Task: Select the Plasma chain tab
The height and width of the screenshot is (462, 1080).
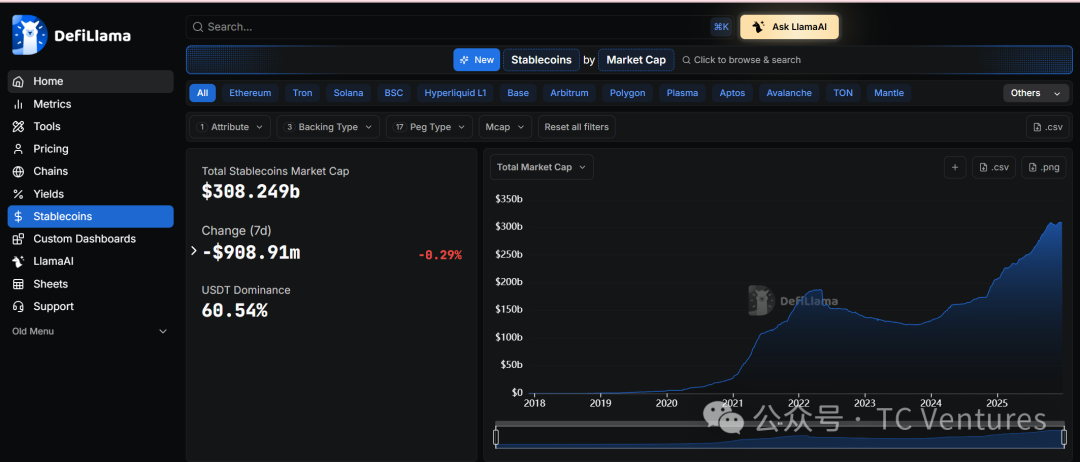Action: [683, 93]
